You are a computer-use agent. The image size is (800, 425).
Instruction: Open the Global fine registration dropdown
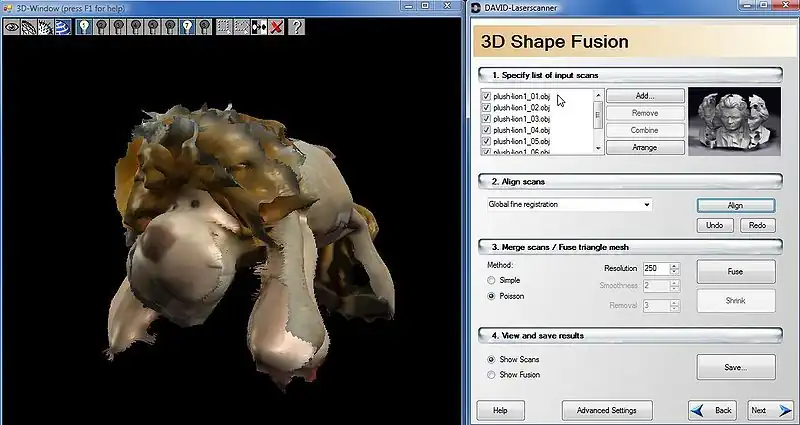[647, 204]
